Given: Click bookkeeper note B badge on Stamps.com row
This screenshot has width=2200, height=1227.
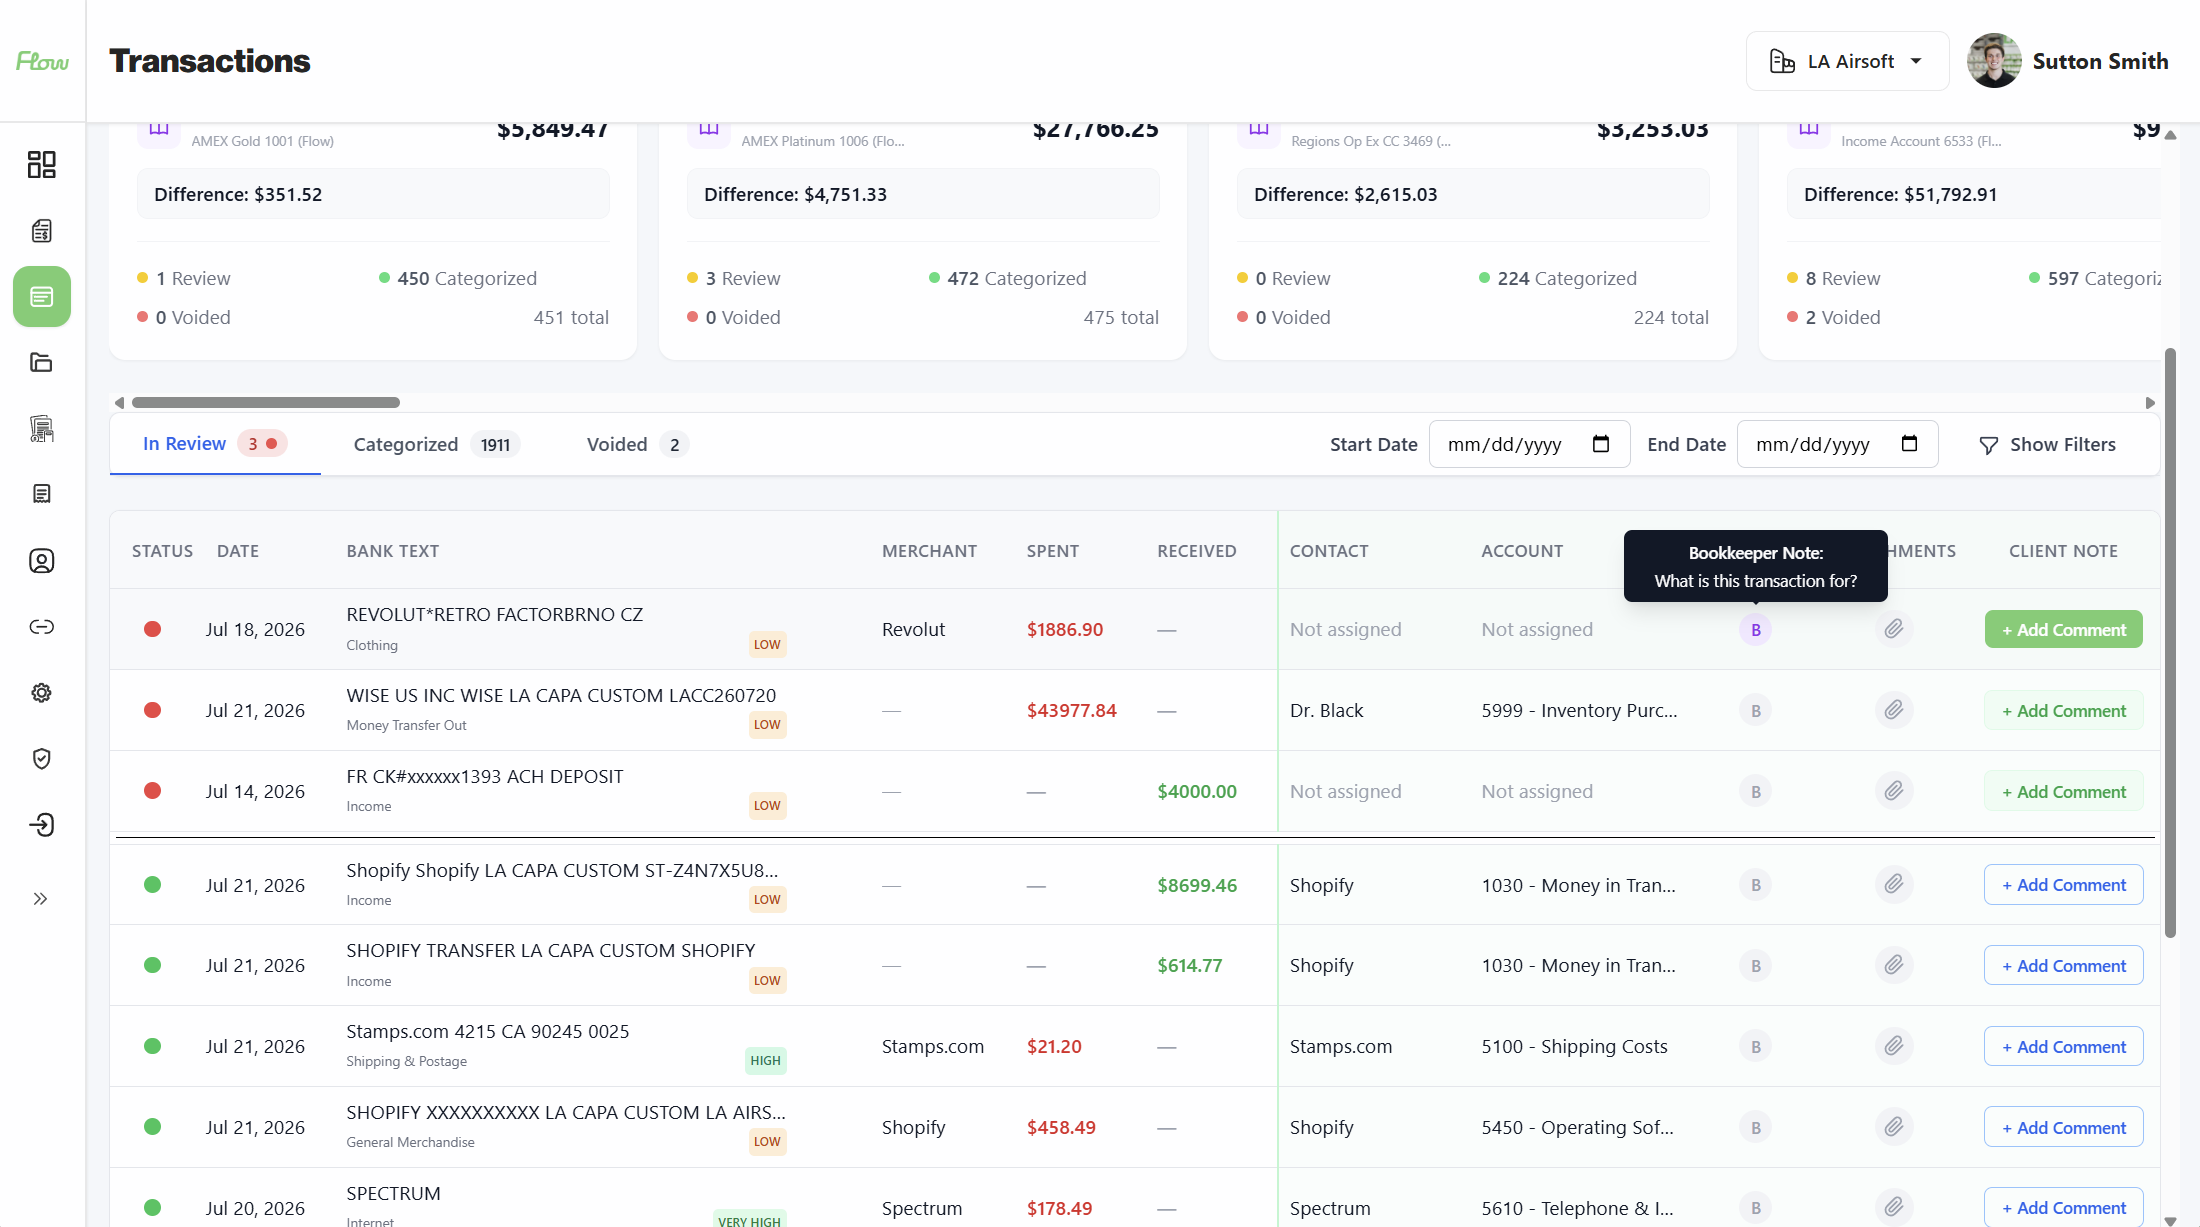Looking at the screenshot, I should coord(1756,1047).
